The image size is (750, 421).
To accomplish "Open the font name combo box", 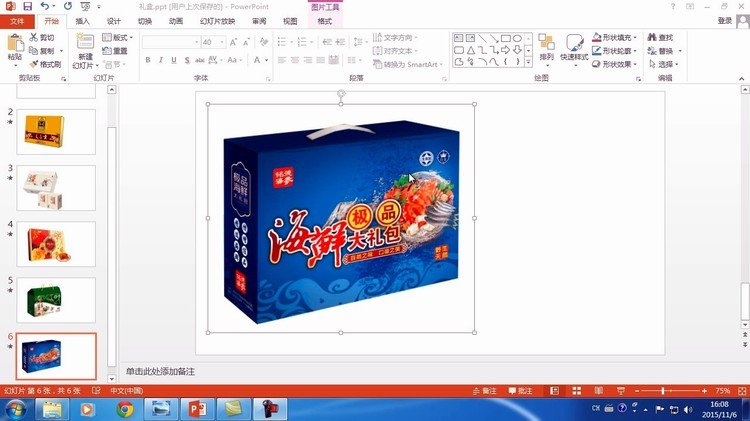I will click(171, 42).
